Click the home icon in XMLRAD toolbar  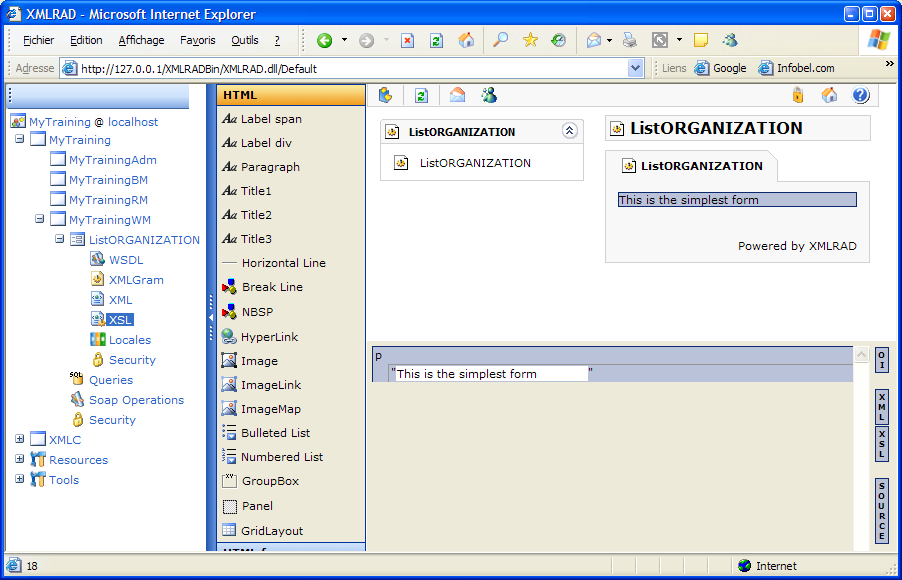click(x=829, y=96)
